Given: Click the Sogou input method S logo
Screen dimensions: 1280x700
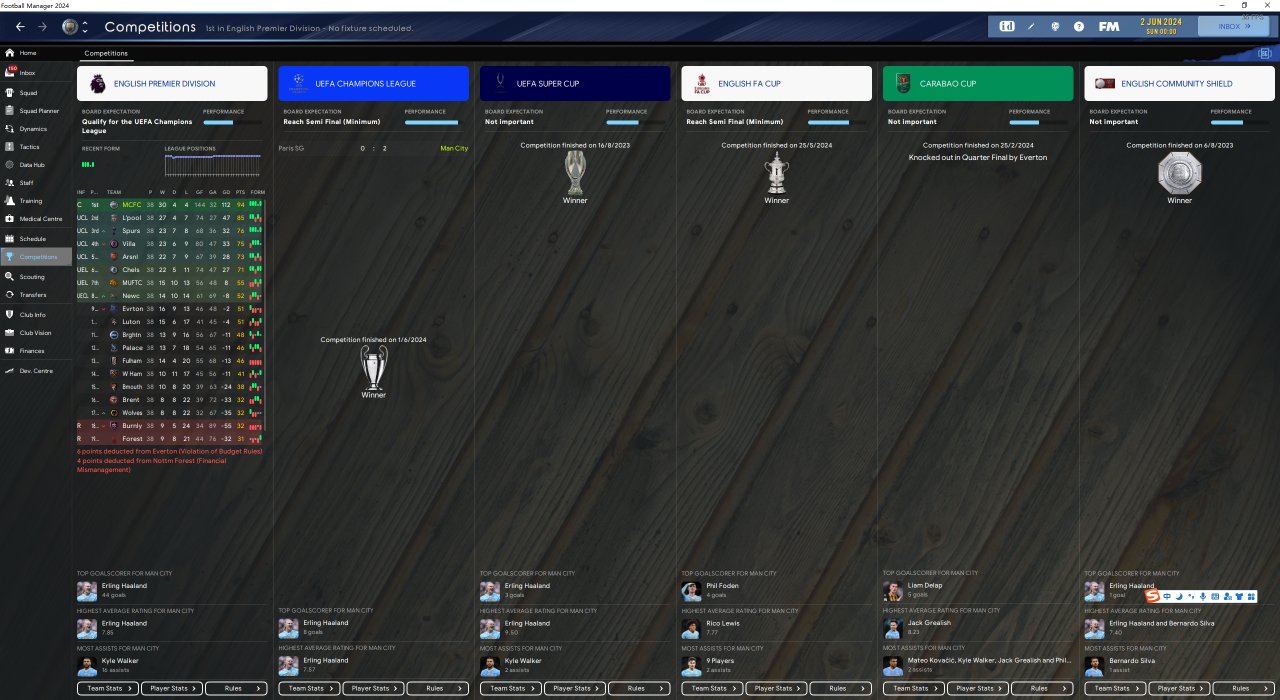Looking at the screenshot, I should coord(1152,597).
